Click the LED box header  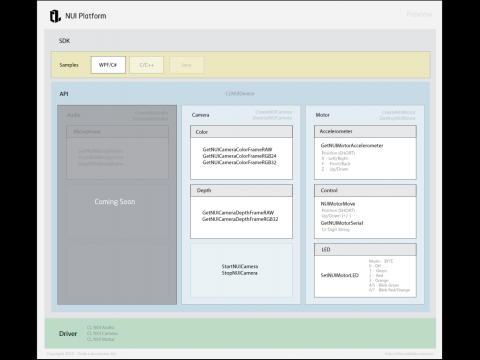tap(365, 250)
